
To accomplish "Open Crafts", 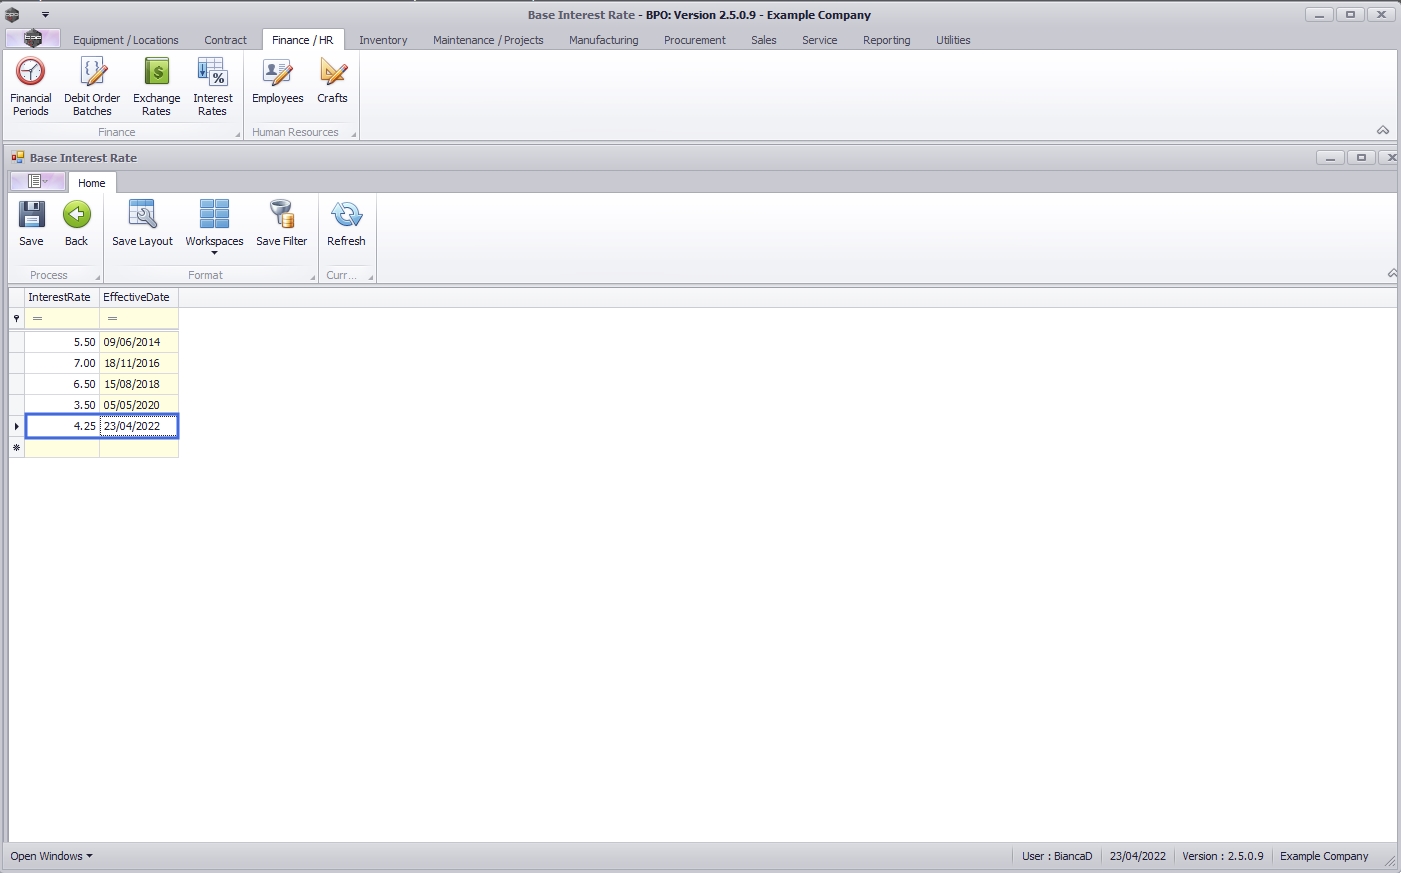I will [x=333, y=81].
